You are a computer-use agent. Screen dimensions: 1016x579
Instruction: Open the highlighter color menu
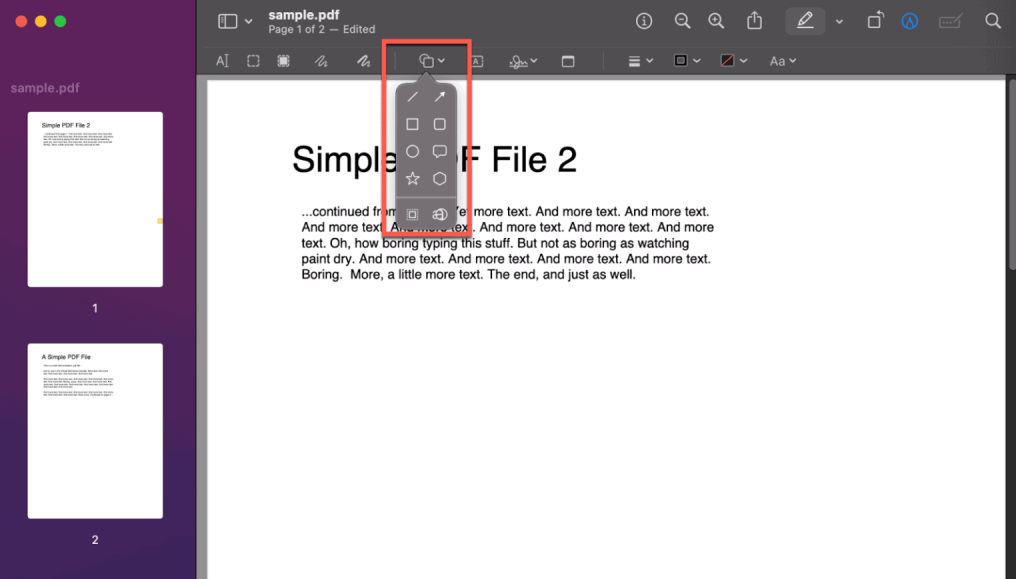tap(837, 20)
